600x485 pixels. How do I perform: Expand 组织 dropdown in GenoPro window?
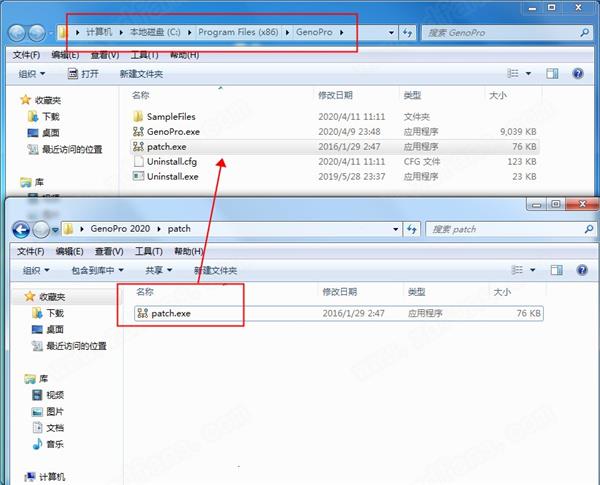32,74
